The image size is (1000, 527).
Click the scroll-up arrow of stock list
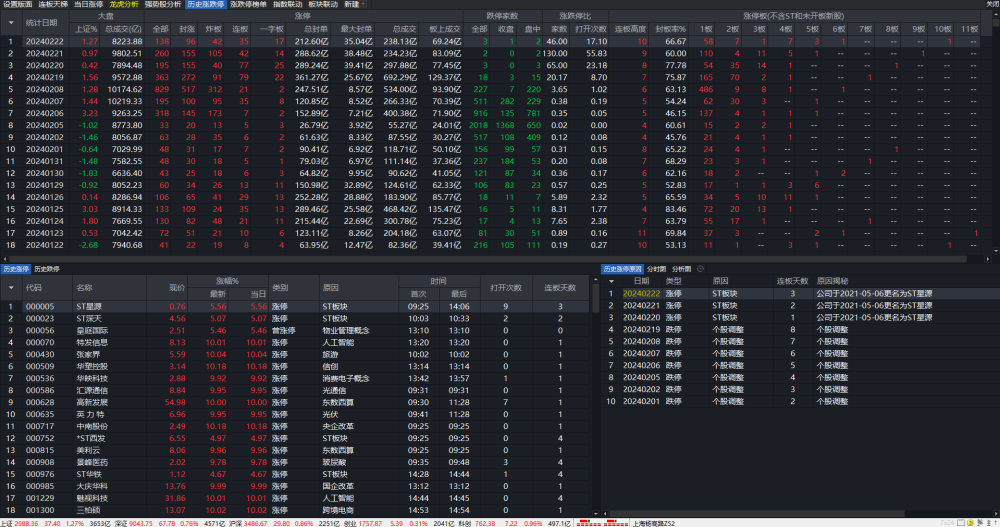[x=596, y=280]
